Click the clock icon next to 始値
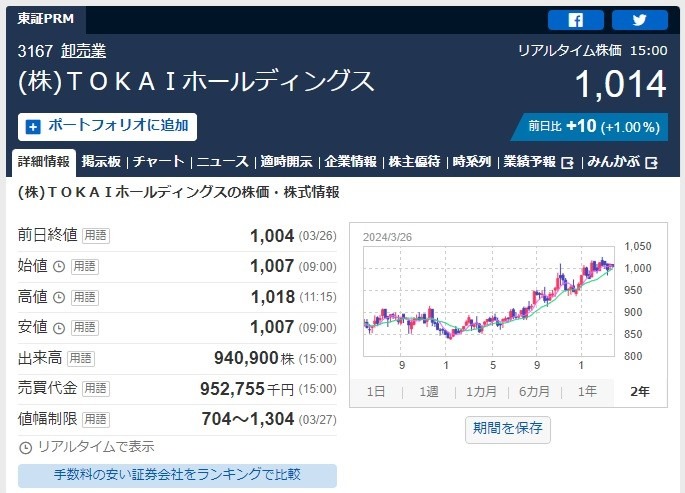Viewport: 685px width, 493px height. pyautogui.click(x=59, y=266)
